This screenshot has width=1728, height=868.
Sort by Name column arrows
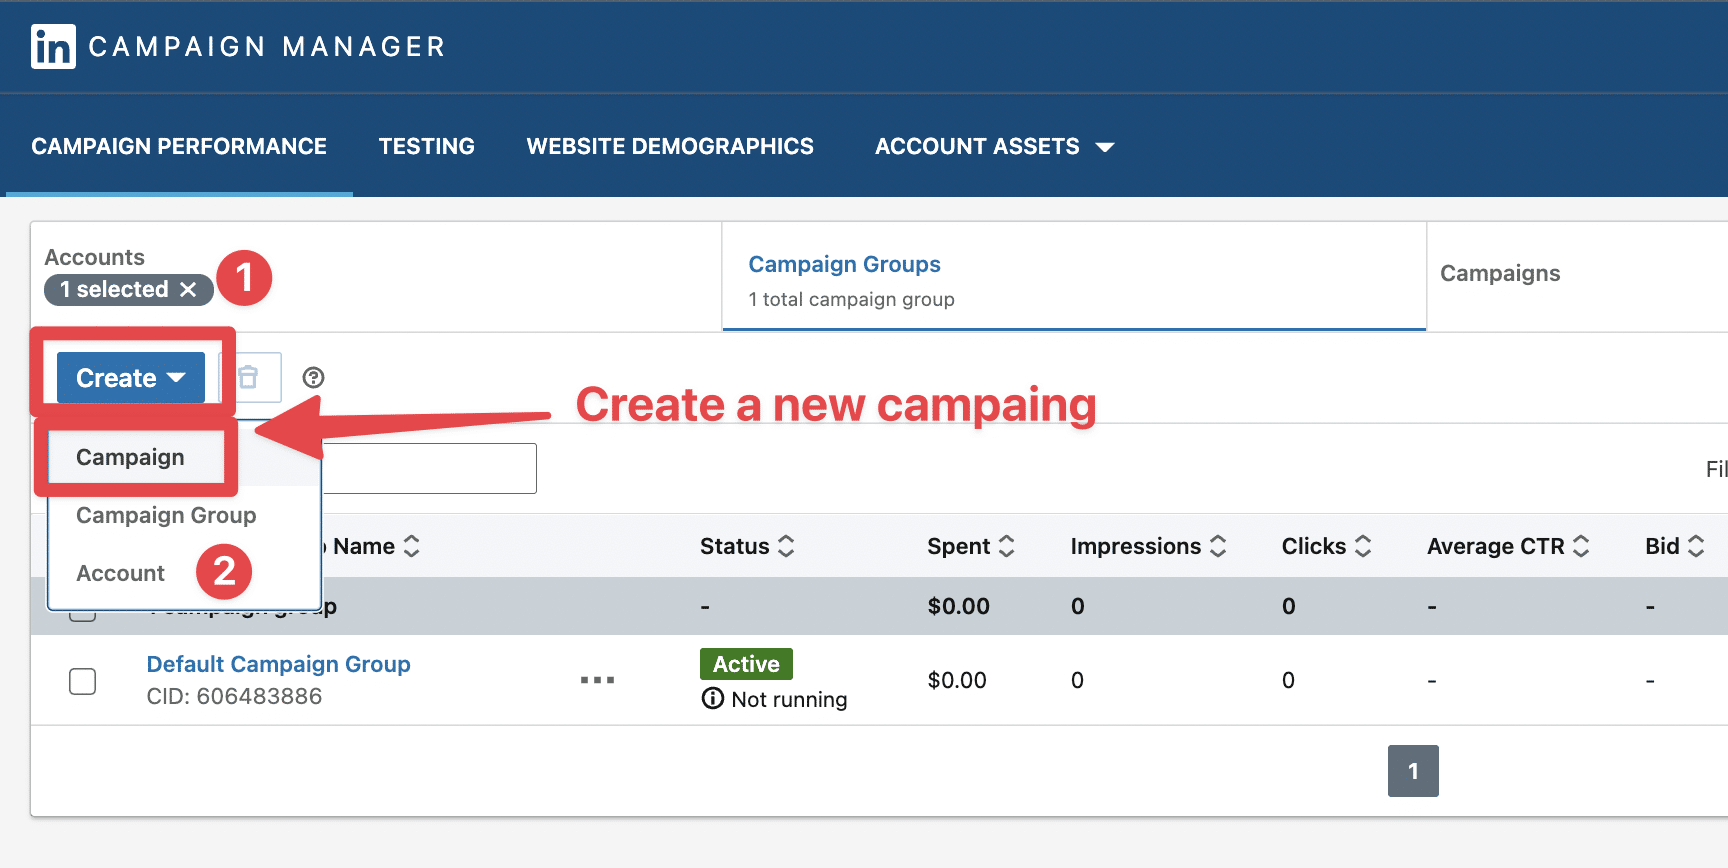[x=411, y=546]
